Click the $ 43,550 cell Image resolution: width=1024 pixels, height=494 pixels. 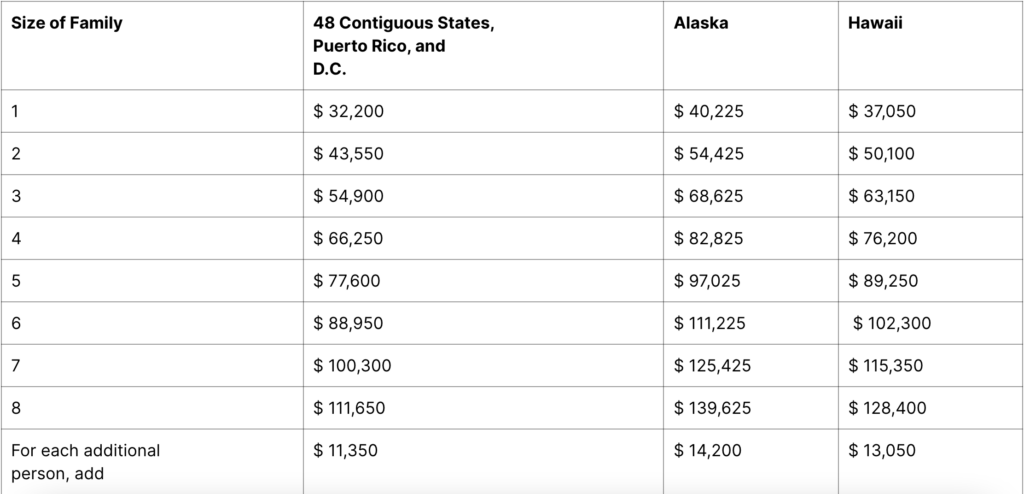348,154
